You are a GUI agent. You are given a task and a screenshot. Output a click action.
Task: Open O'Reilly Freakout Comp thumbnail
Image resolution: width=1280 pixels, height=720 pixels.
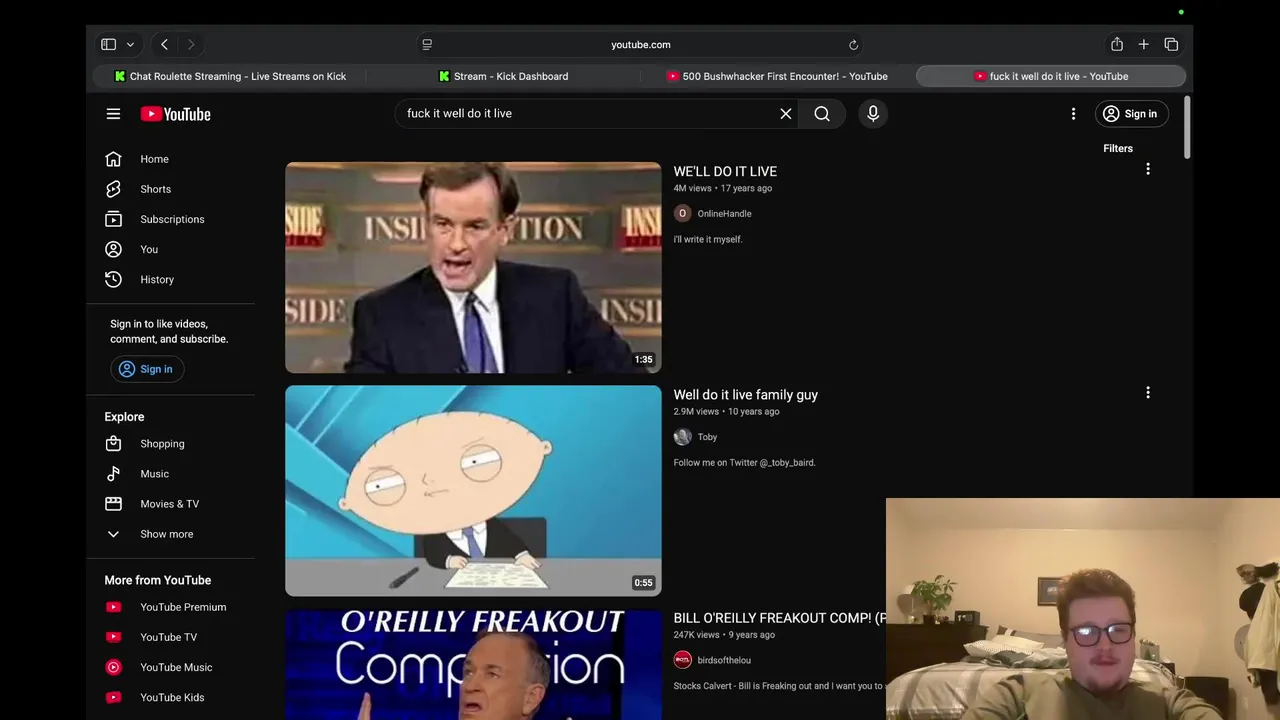pyautogui.click(x=473, y=664)
